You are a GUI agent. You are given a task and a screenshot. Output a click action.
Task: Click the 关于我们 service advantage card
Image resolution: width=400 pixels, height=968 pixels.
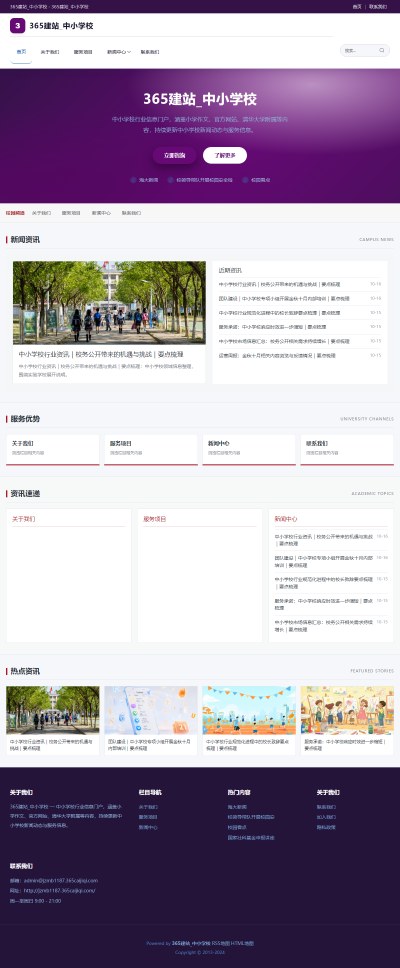click(x=52, y=449)
